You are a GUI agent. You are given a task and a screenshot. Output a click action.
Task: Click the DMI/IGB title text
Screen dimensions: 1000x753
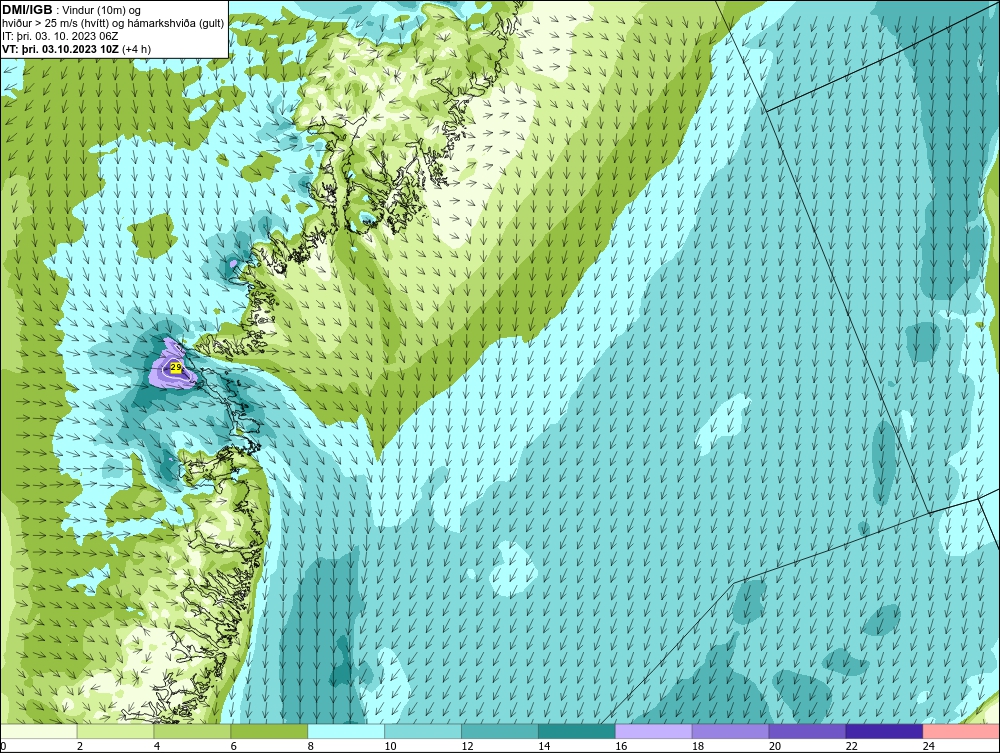point(27,10)
